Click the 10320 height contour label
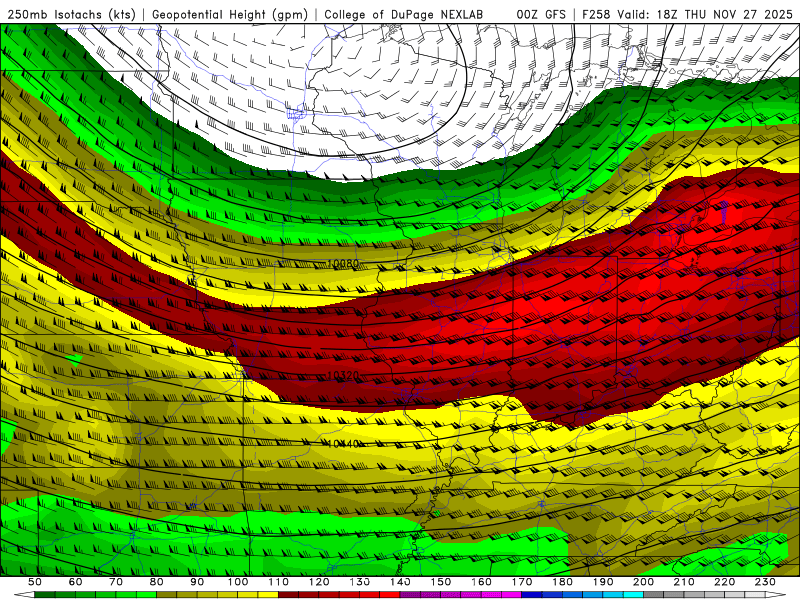 click(x=343, y=376)
